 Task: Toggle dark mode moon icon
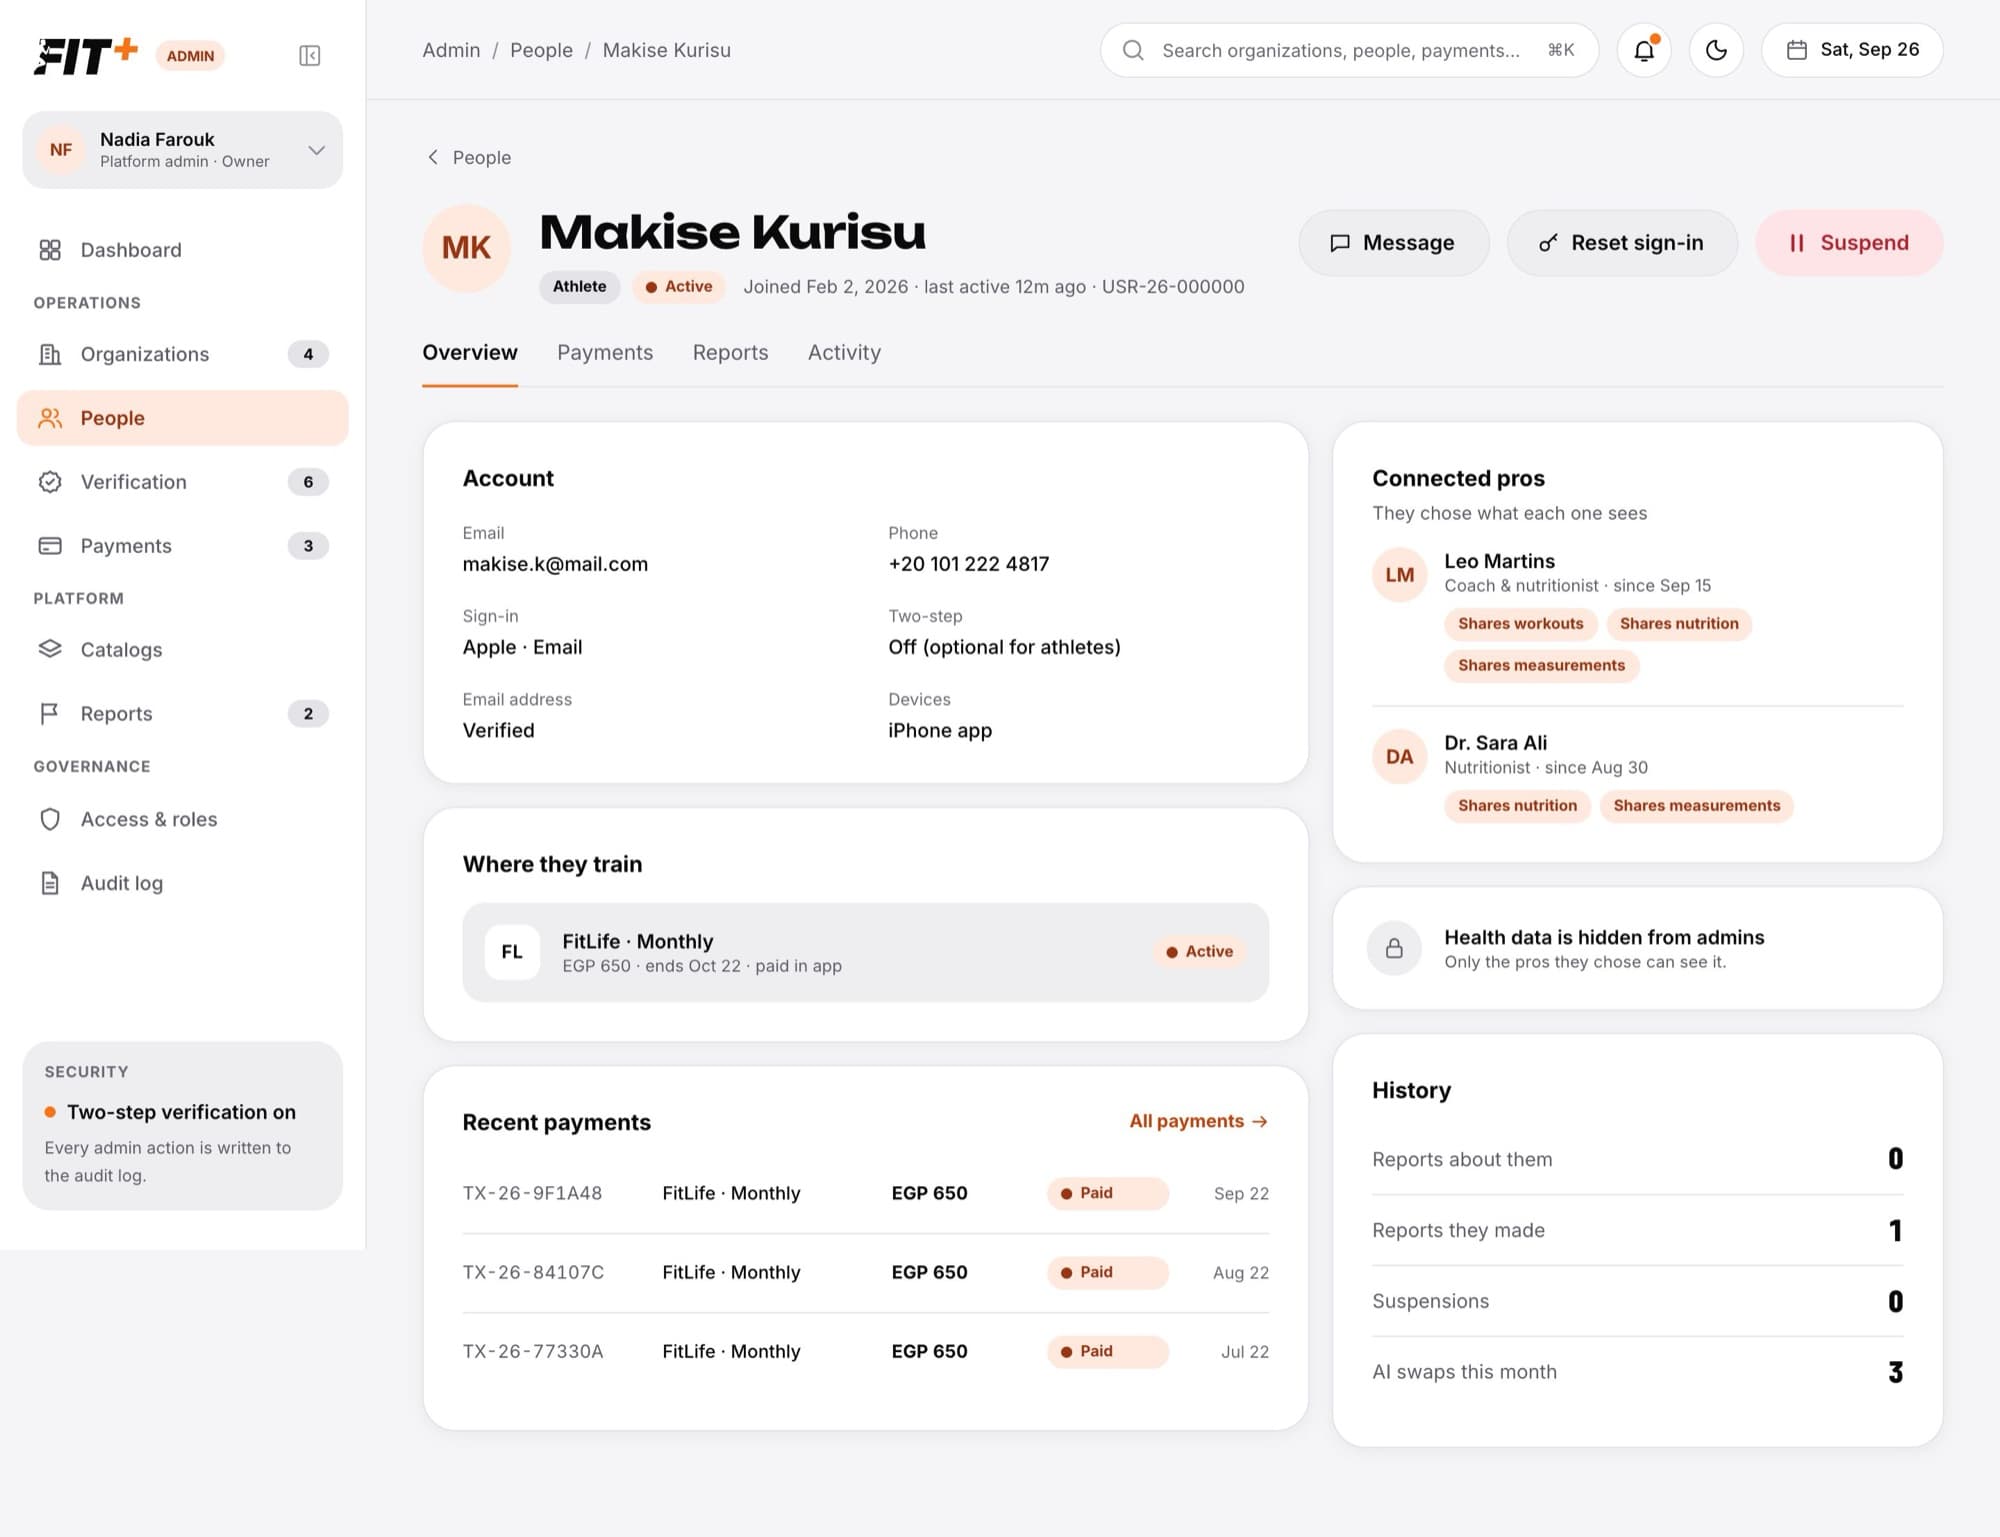[1716, 50]
